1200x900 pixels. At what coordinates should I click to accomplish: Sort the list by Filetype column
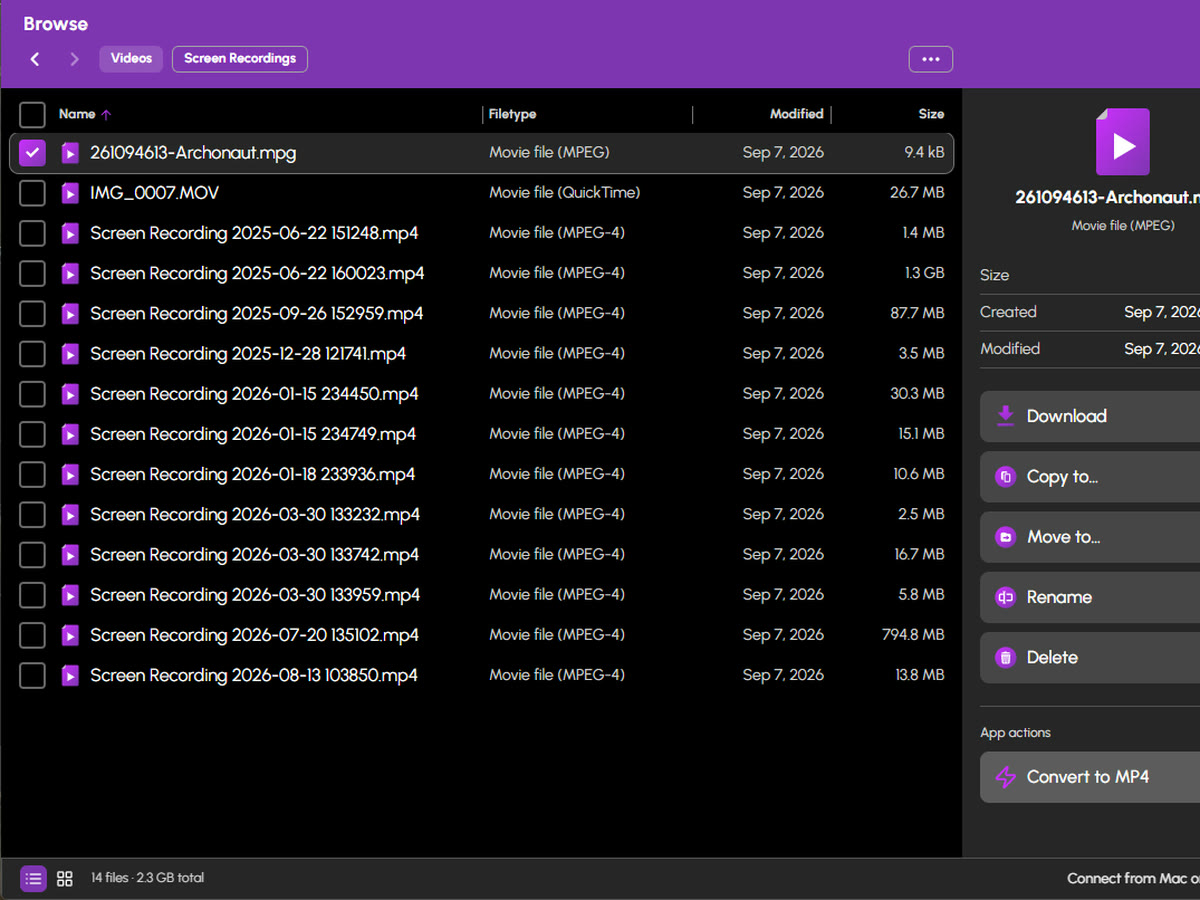point(513,114)
